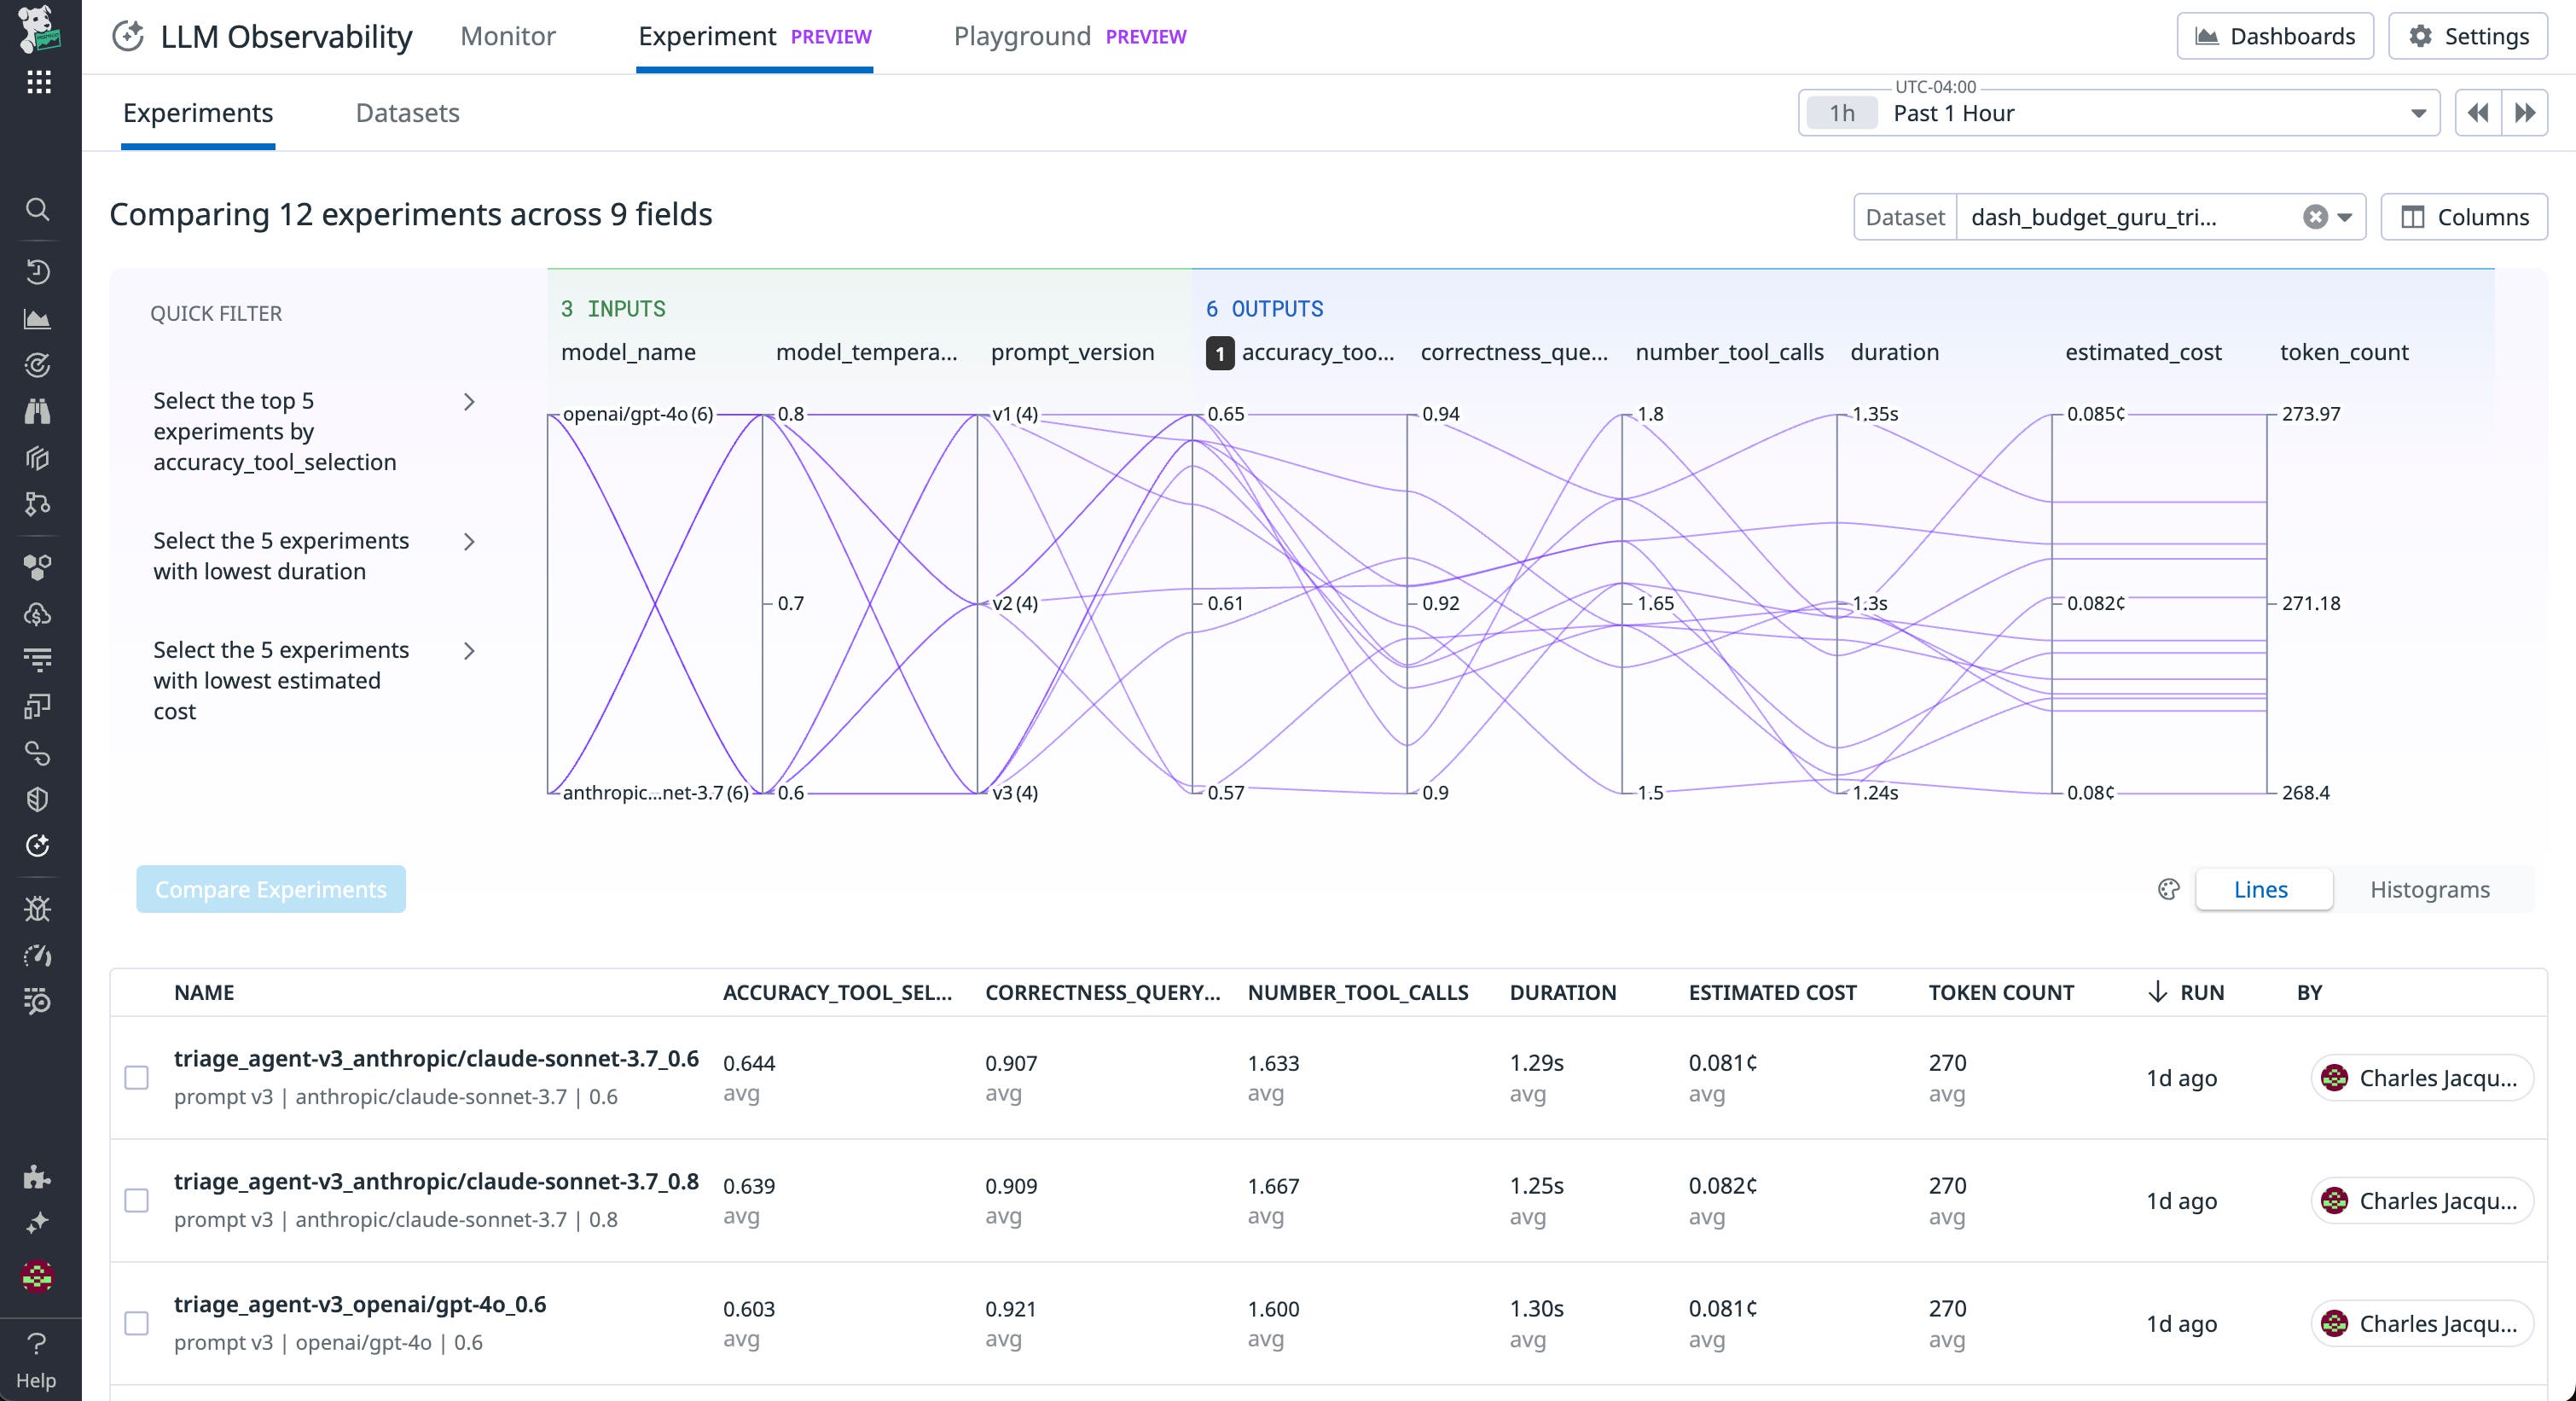
Task: Open the Security shield icon in sidebar
Action: (x=38, y=799)
